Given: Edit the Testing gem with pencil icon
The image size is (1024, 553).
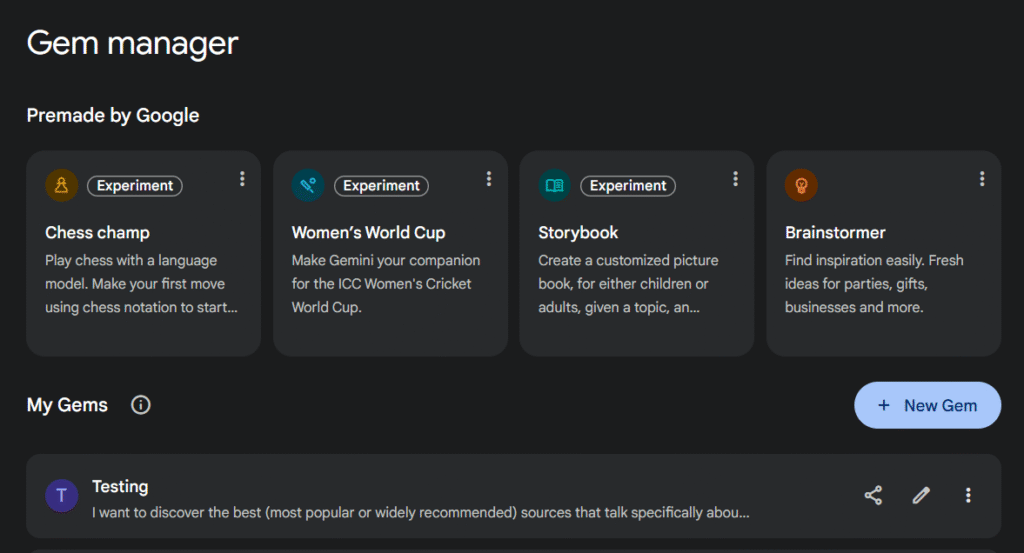Looking at the screenshot, I should 921,495.
